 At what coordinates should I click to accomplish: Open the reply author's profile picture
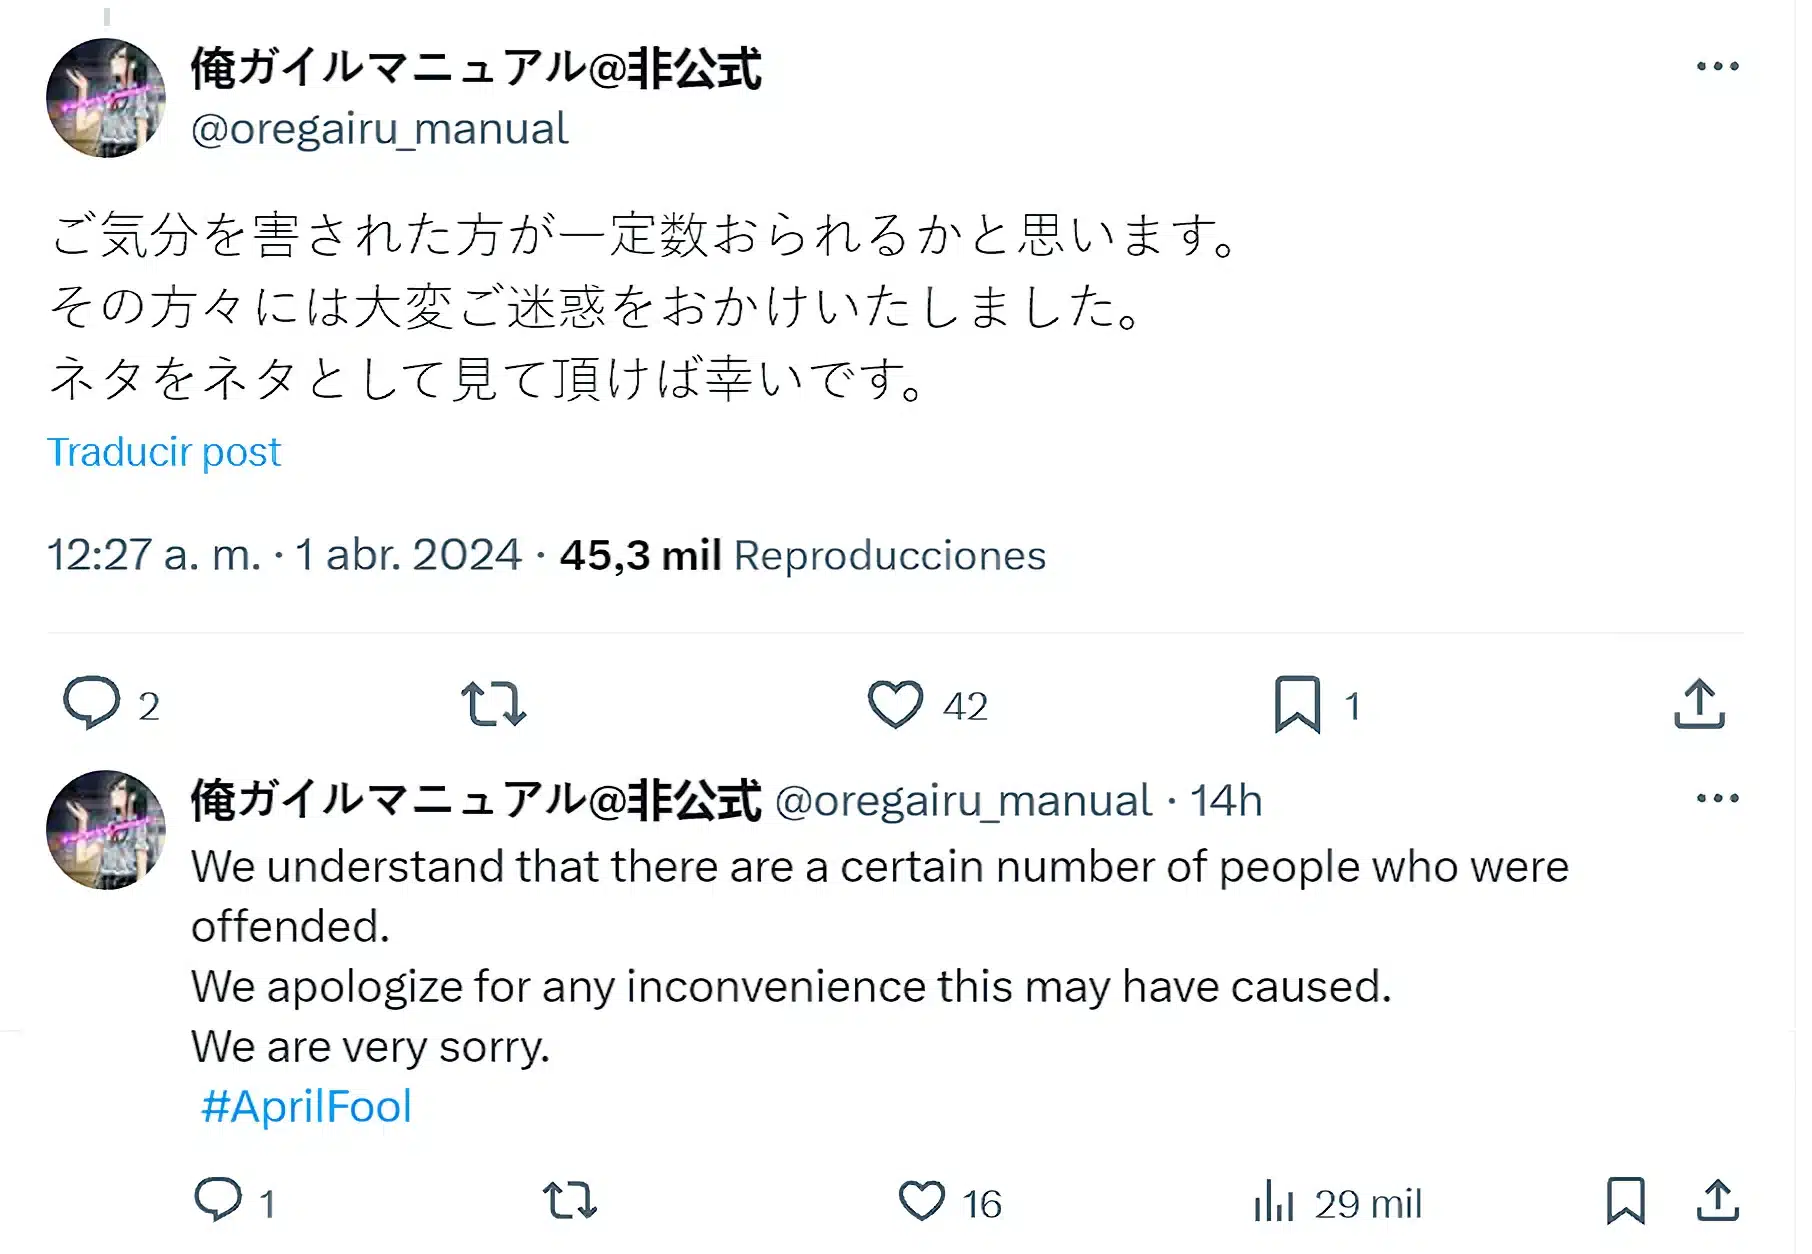[x=106, y=830]
